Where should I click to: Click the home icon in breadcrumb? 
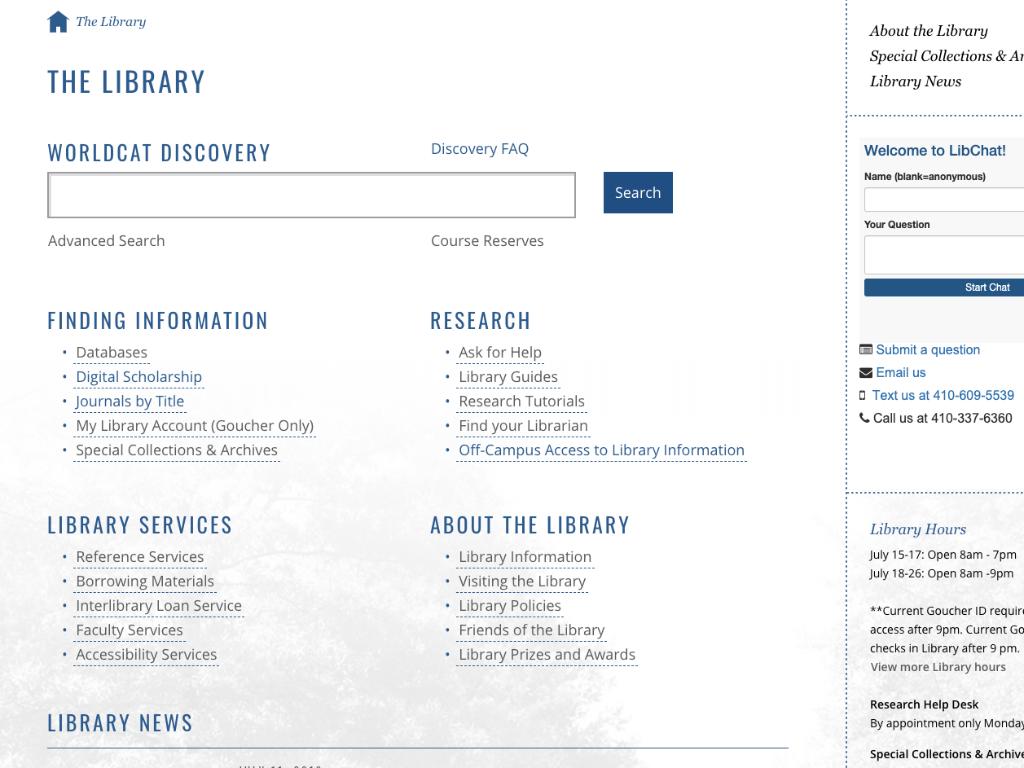[58, 22]
